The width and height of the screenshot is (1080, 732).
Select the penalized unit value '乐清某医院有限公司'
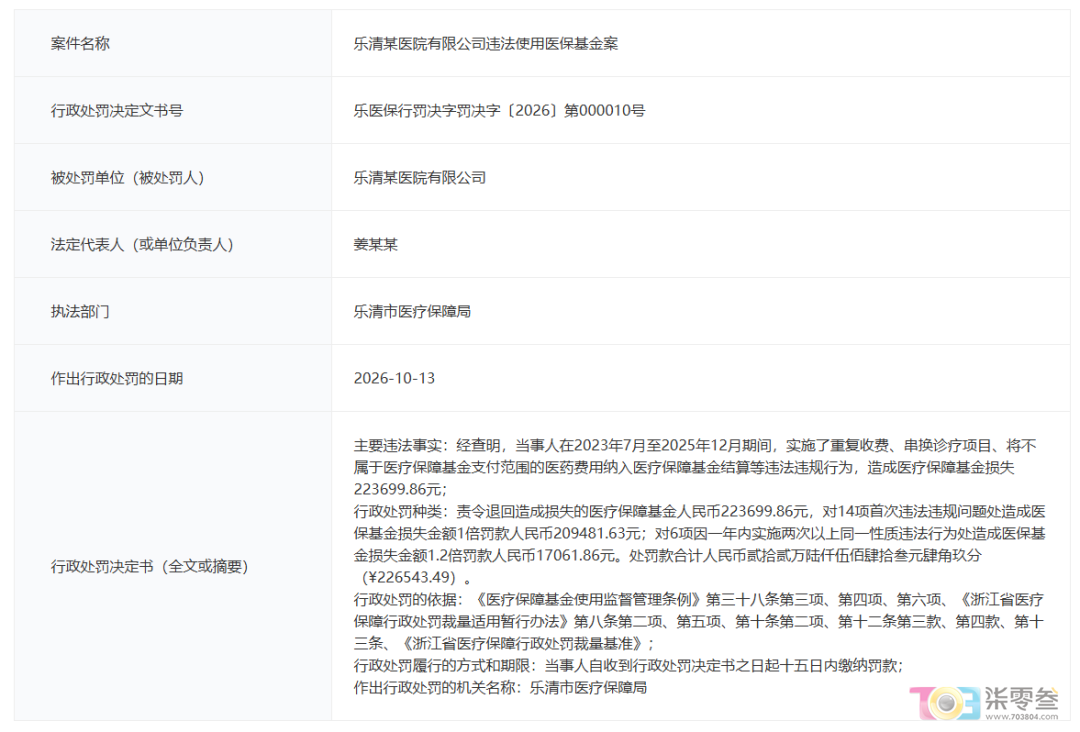[419, 178]
